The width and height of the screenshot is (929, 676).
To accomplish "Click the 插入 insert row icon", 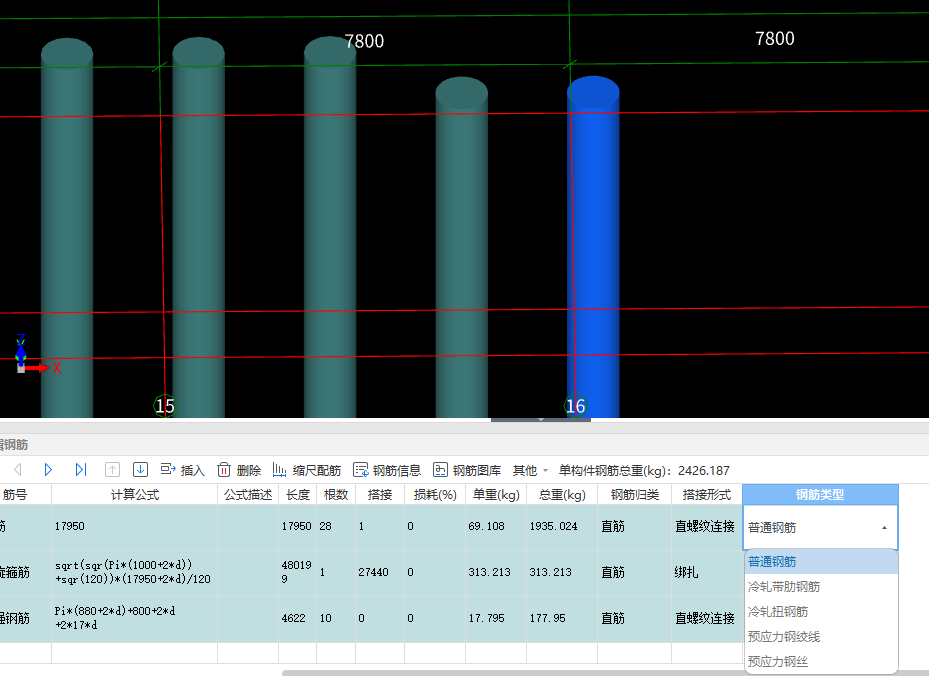I will click(168, 469).
